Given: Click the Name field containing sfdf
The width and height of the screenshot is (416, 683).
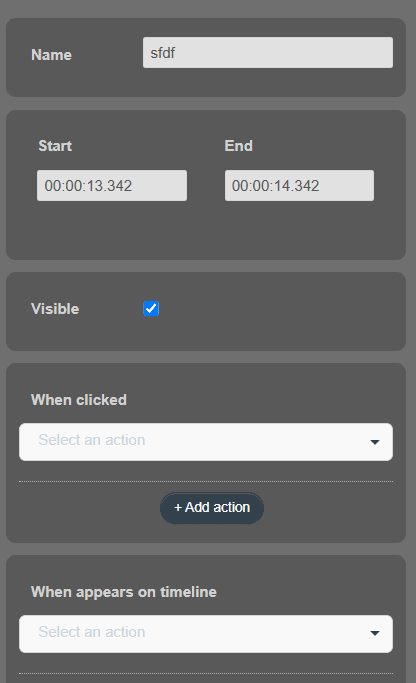Looking at the screenshot, I should pyautogui.click(x=267, y=53).
